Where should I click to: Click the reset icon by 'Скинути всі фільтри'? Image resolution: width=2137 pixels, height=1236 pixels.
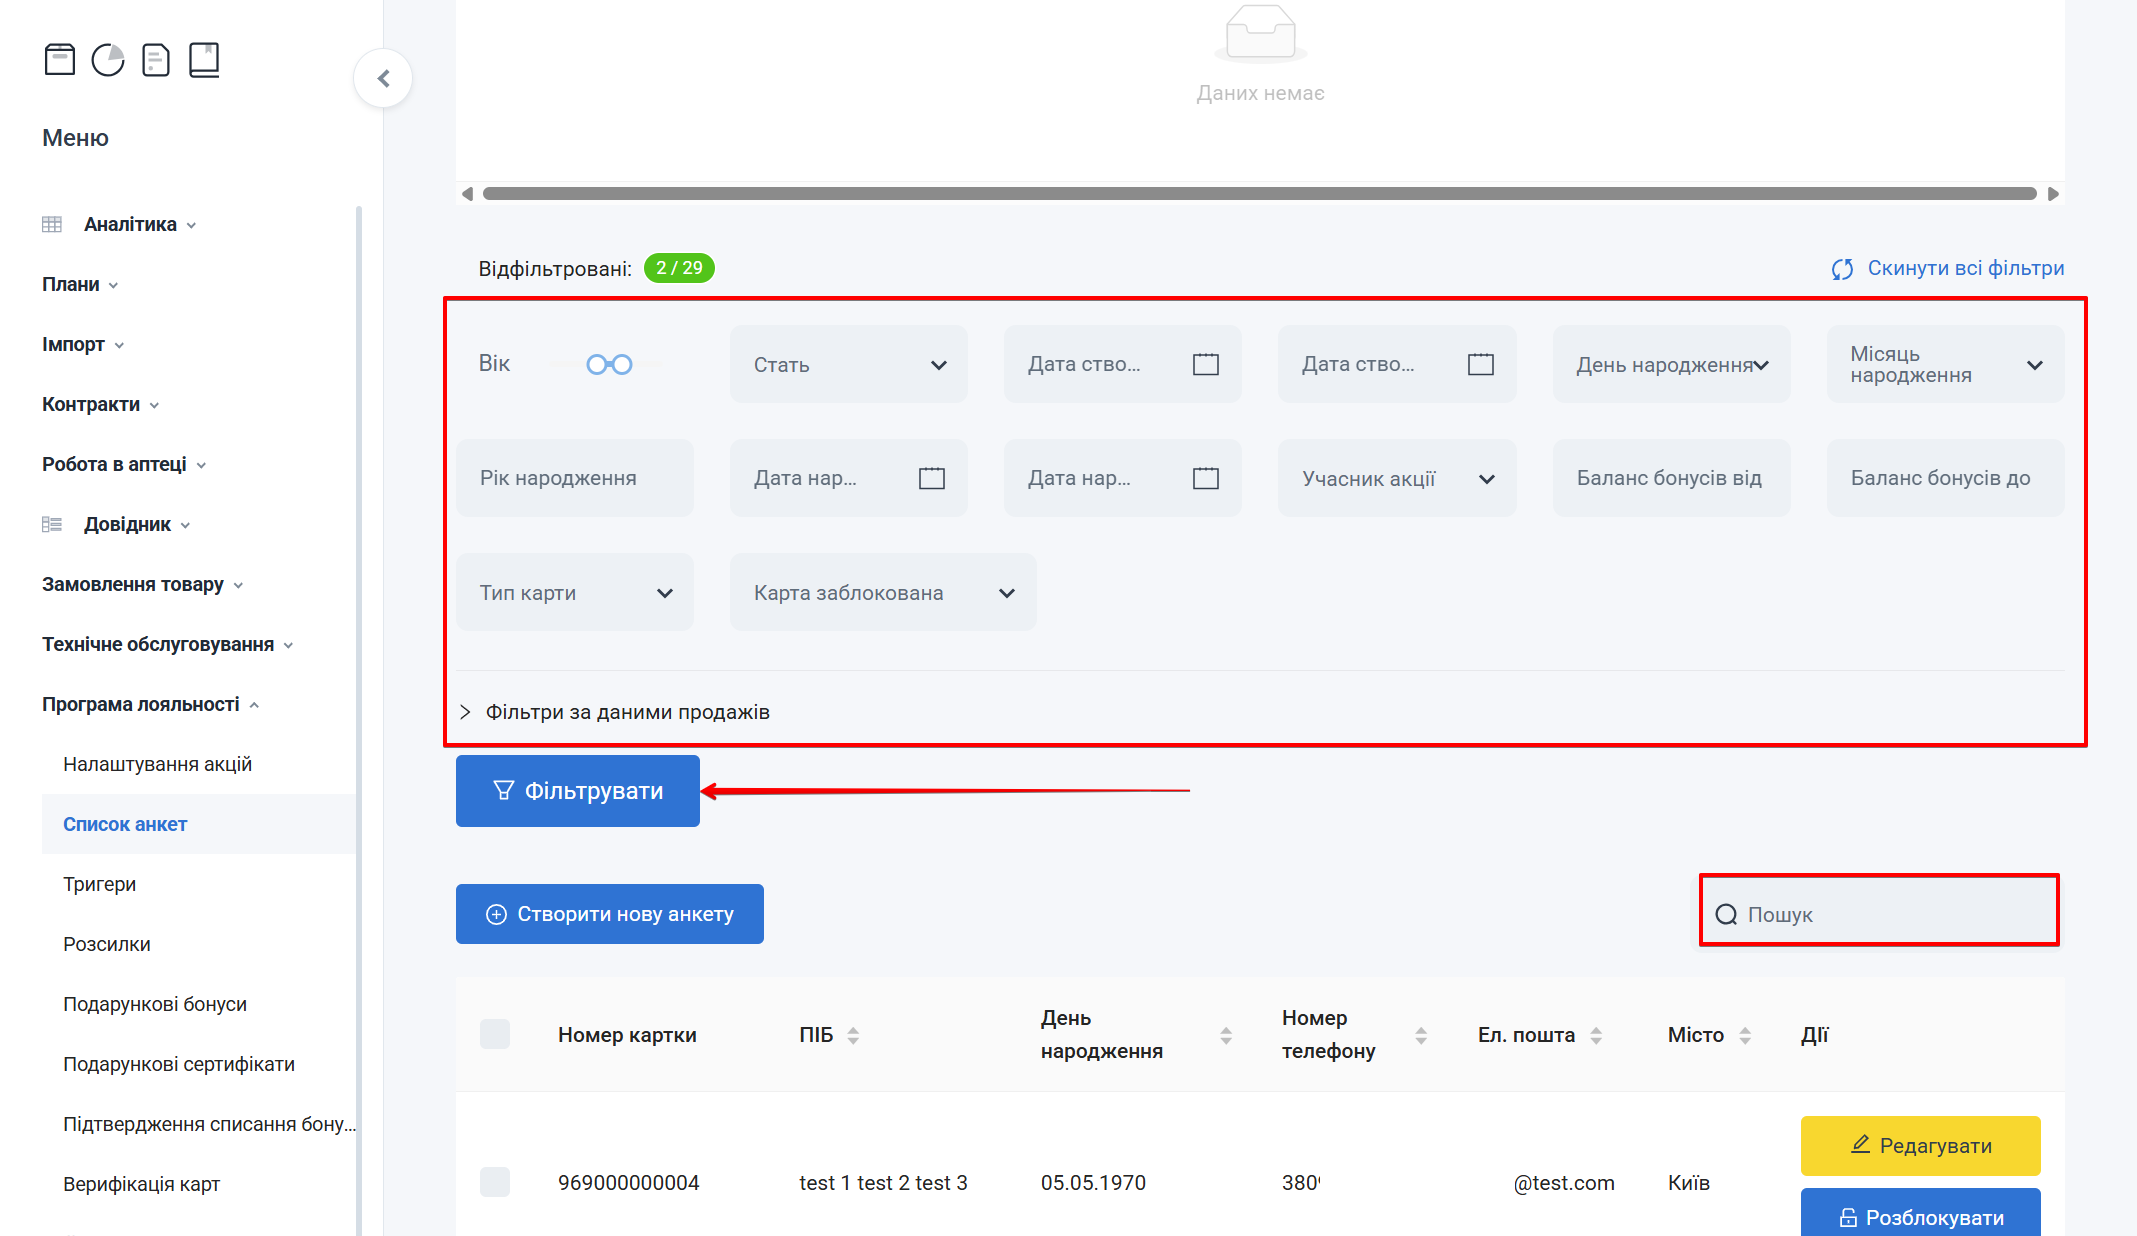pyautogui.click(x=1842, y=269)
